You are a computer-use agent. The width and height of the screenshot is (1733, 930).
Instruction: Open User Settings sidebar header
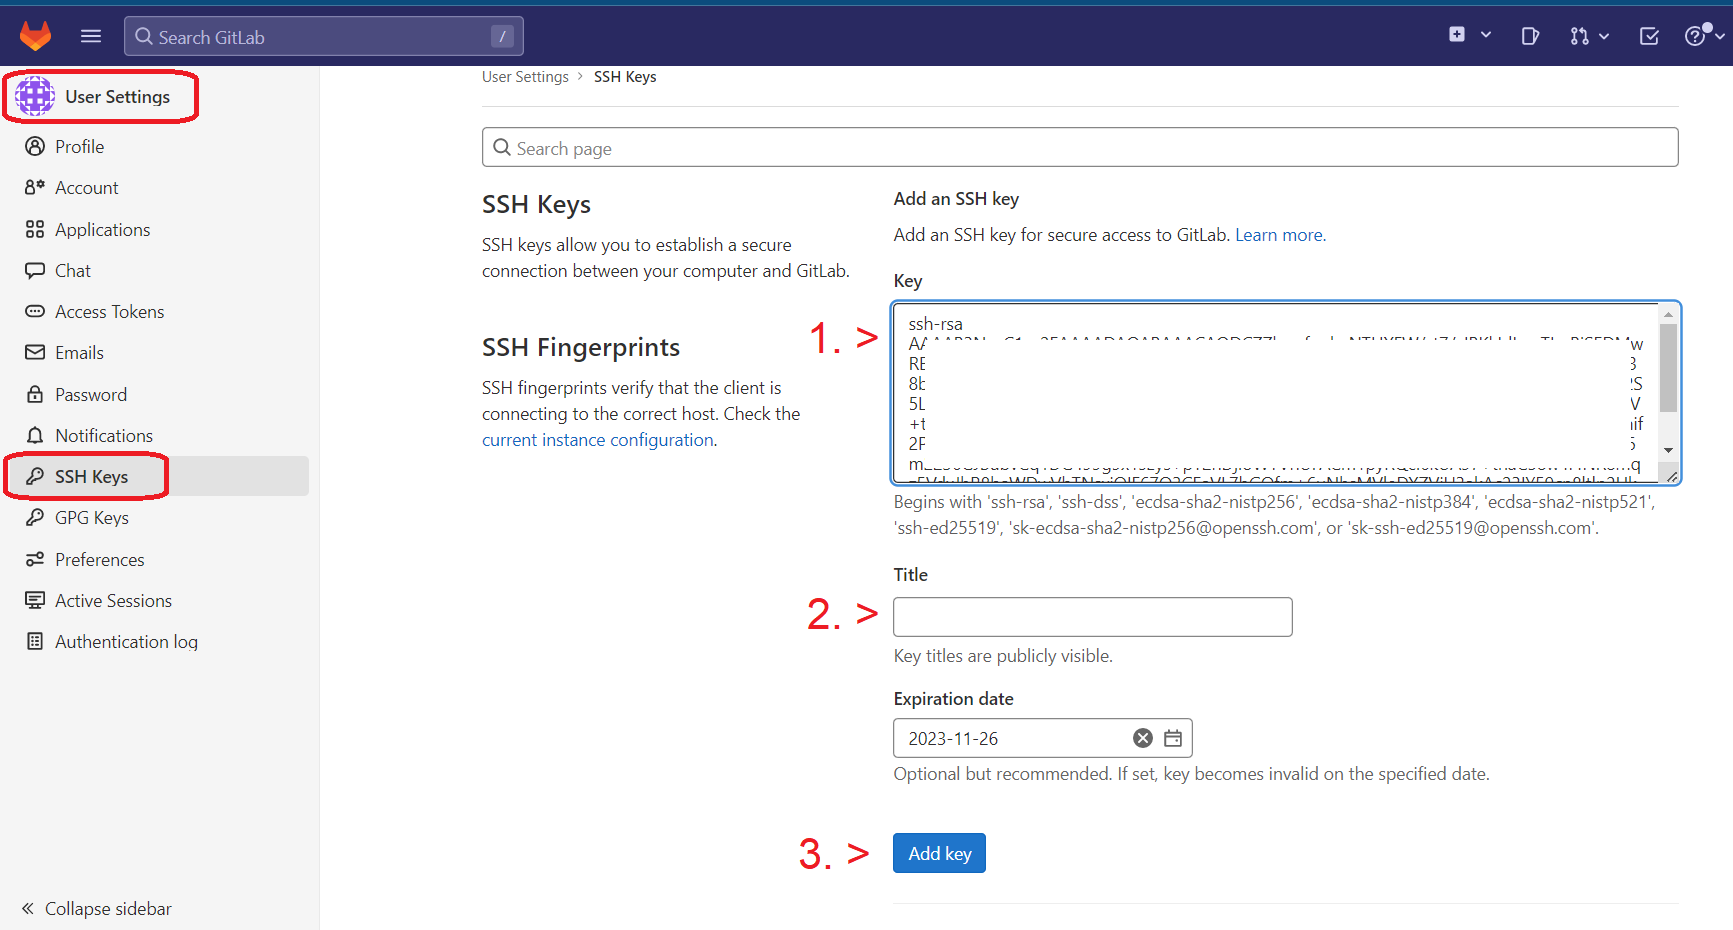(117, 97)
